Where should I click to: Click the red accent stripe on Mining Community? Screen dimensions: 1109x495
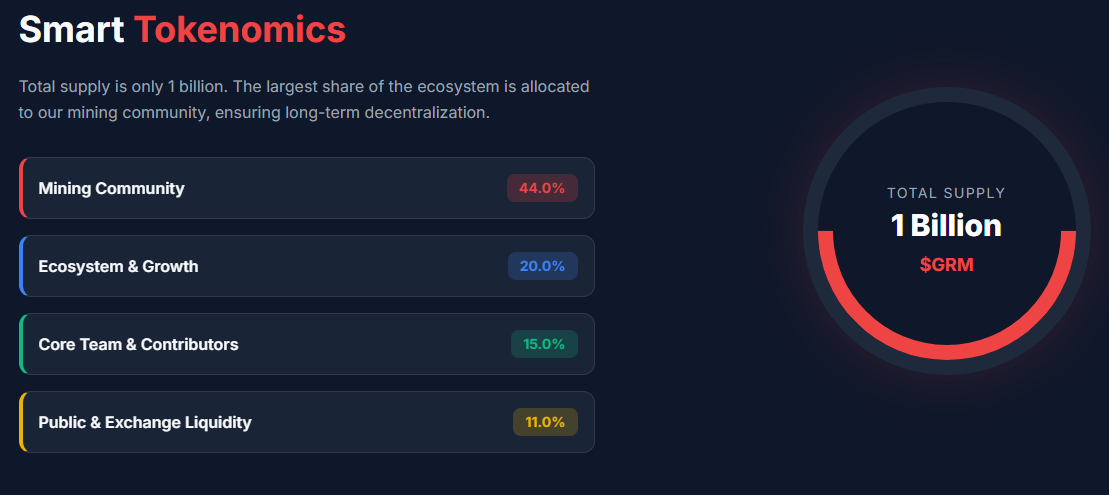pos(21,188)
